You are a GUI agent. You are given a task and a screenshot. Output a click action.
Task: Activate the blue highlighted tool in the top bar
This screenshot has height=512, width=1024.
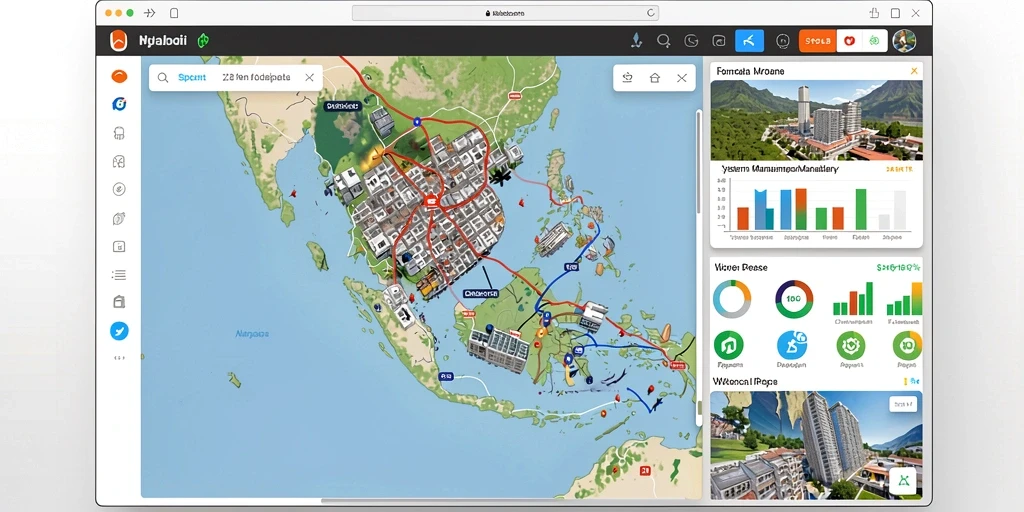point(749,40)
